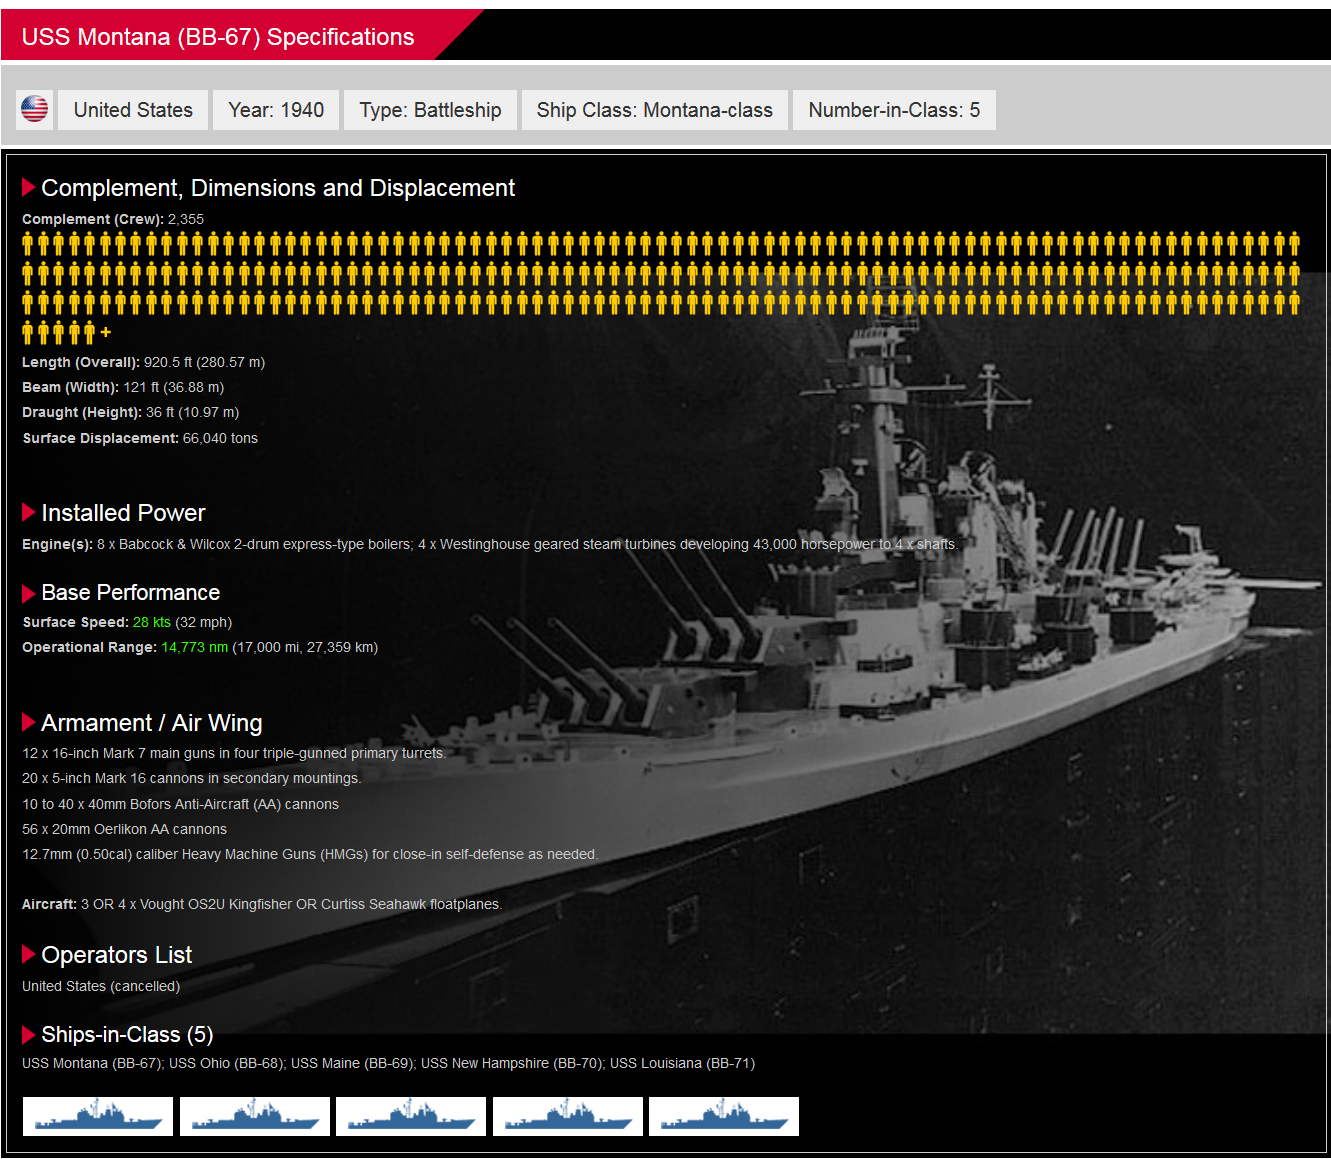Click the red arrow beside Installed Power

[x=29, y=513]
